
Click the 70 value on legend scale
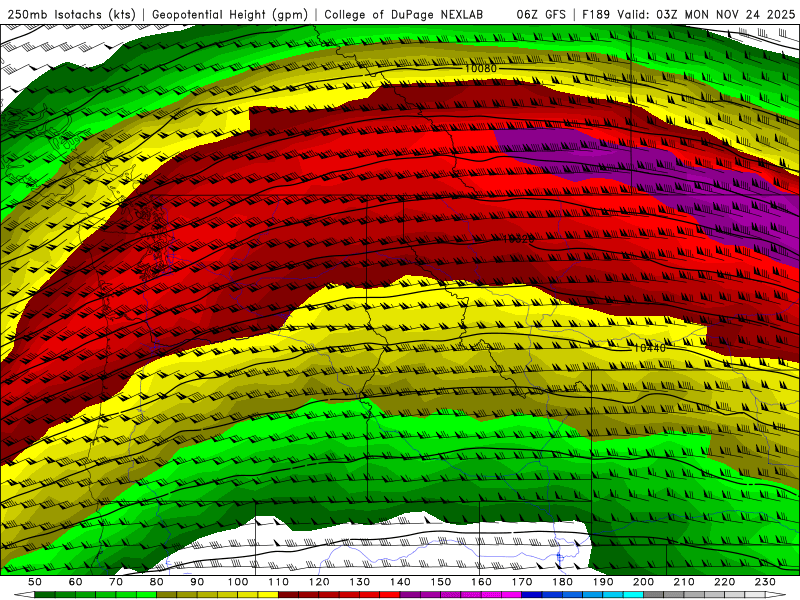click(x=116, y=582)
